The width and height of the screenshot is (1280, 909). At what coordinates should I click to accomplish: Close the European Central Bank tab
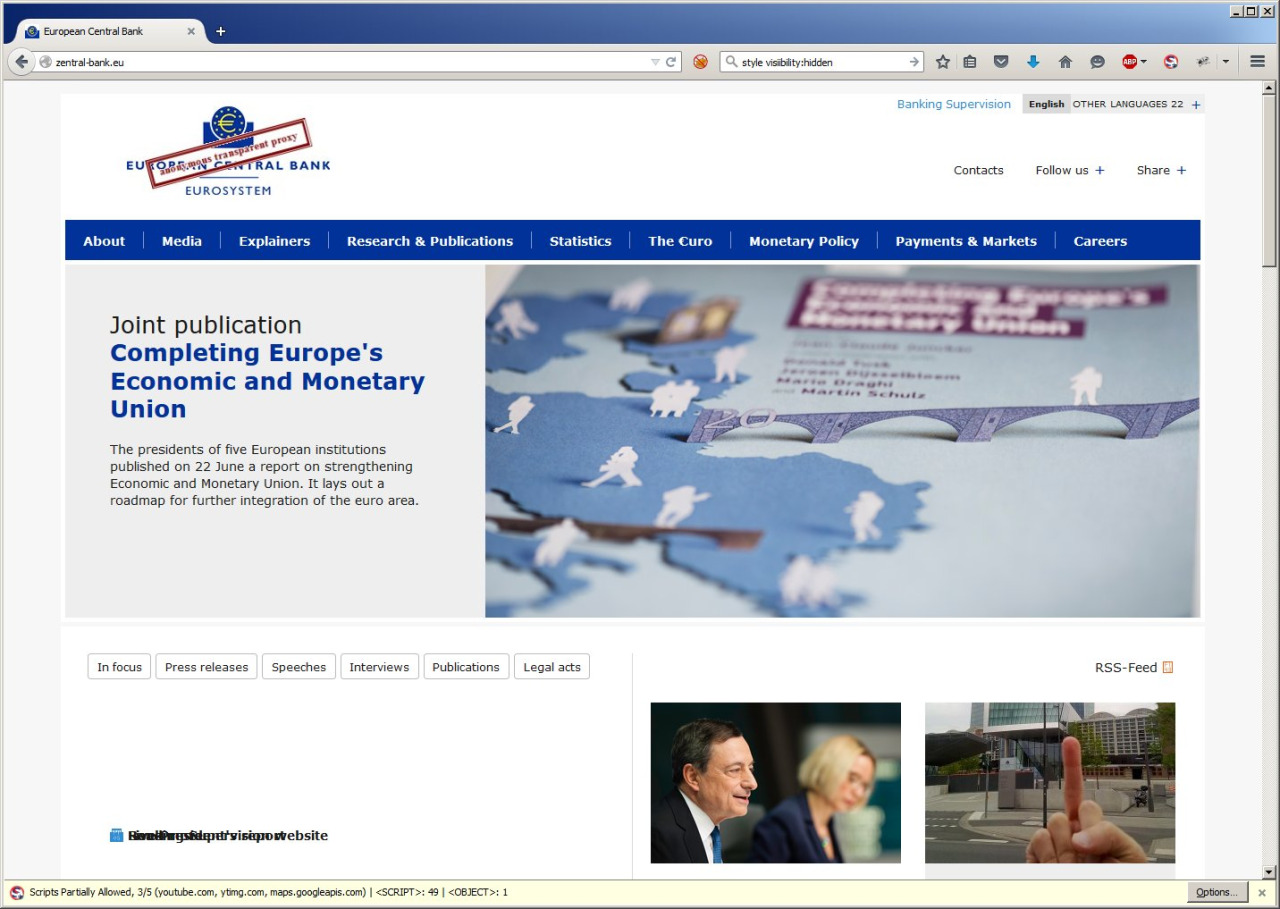[x=191, y=31]
